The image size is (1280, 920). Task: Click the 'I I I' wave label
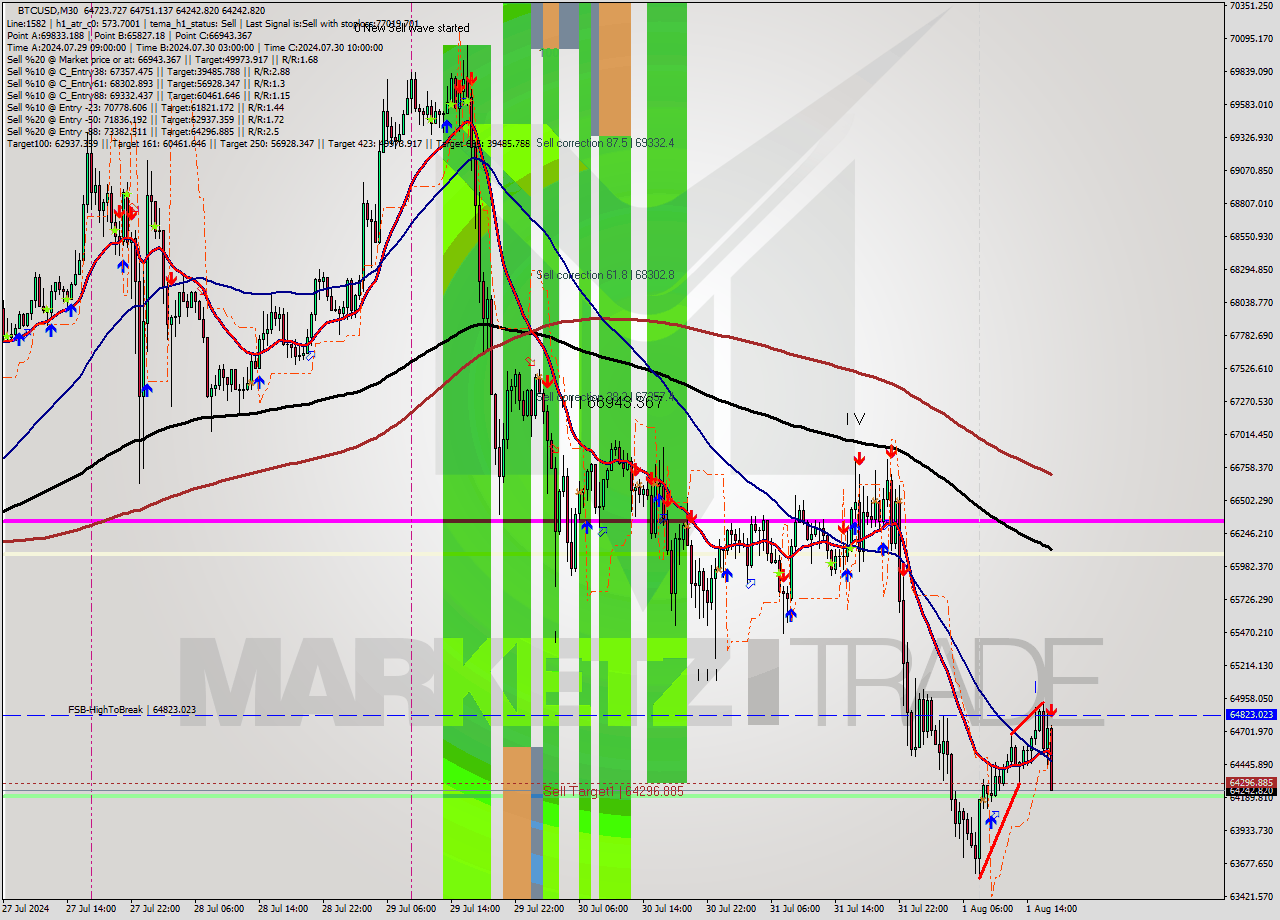coord(707,675)
